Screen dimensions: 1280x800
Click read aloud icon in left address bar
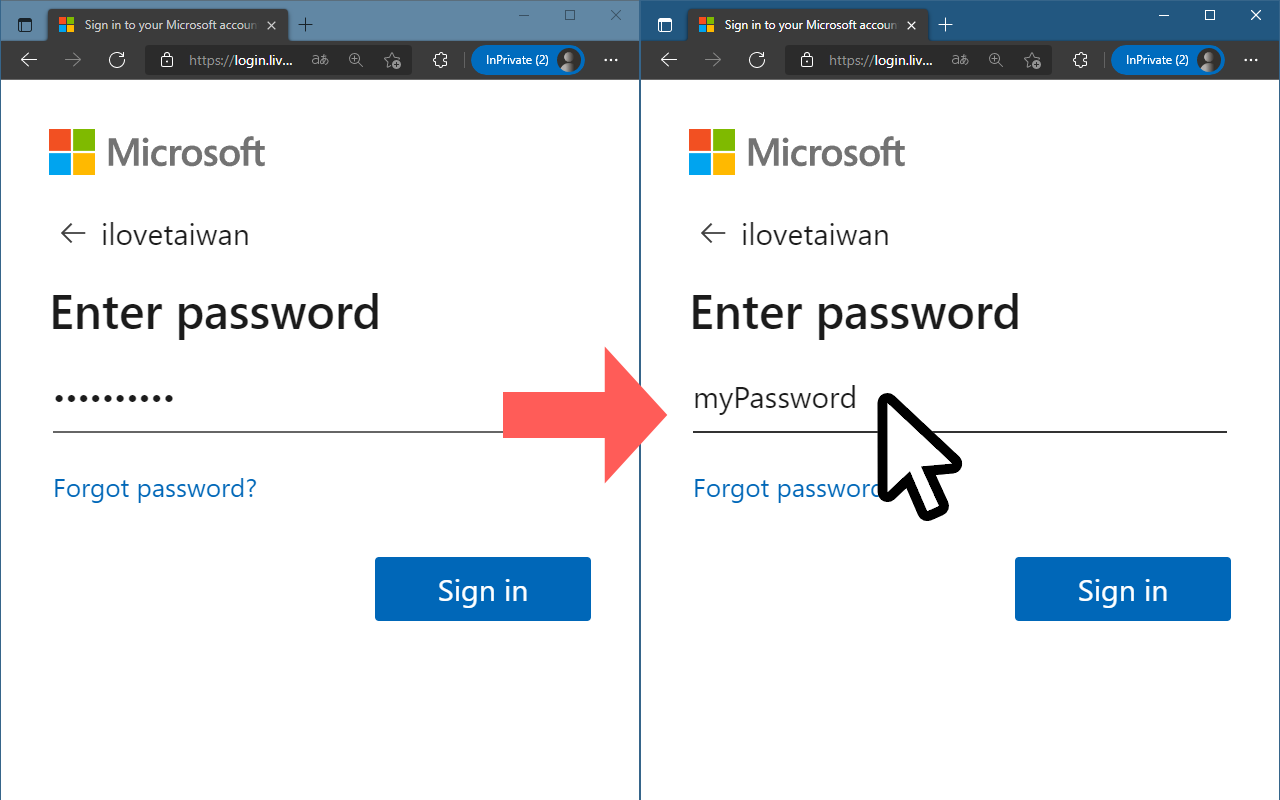(320, 60)
